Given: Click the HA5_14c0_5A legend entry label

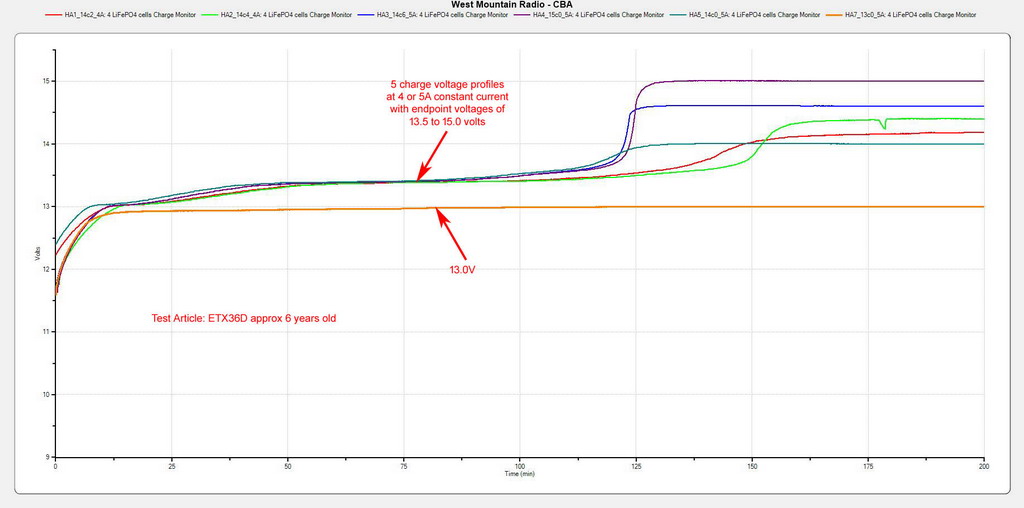Looking at the screenshot, I should [760, 15].
